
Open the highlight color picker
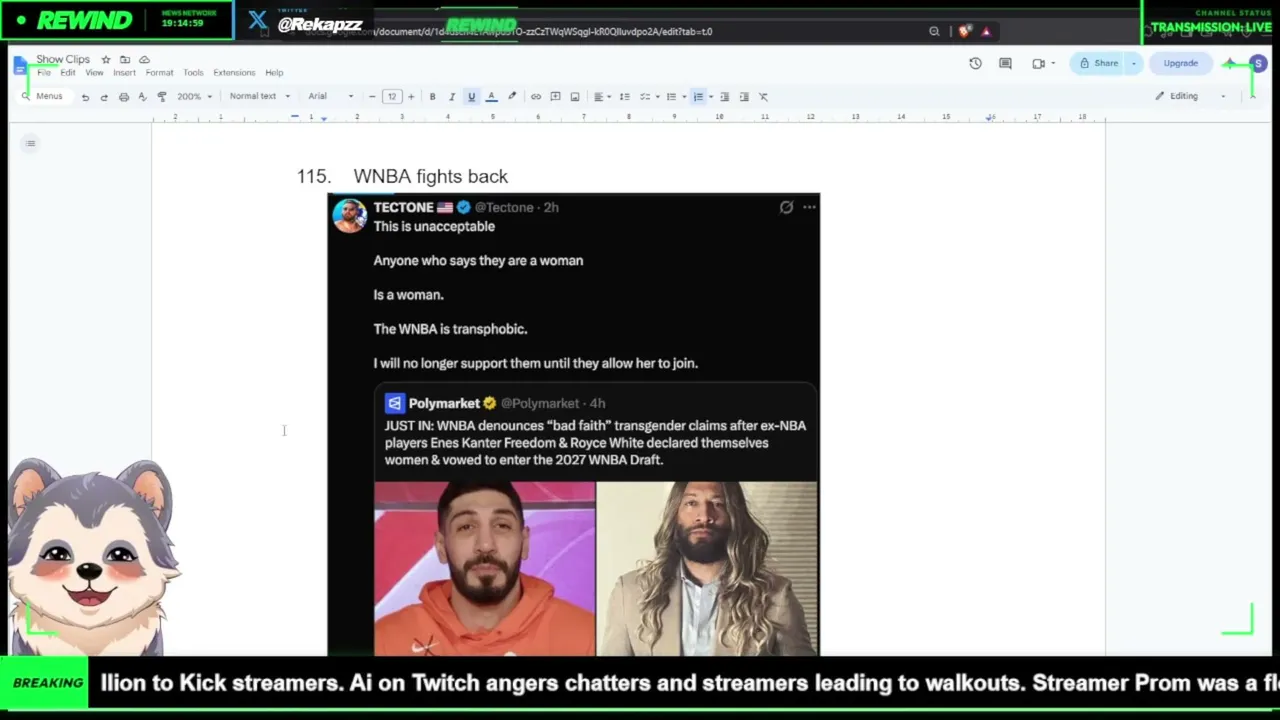(x=512, y=97)
